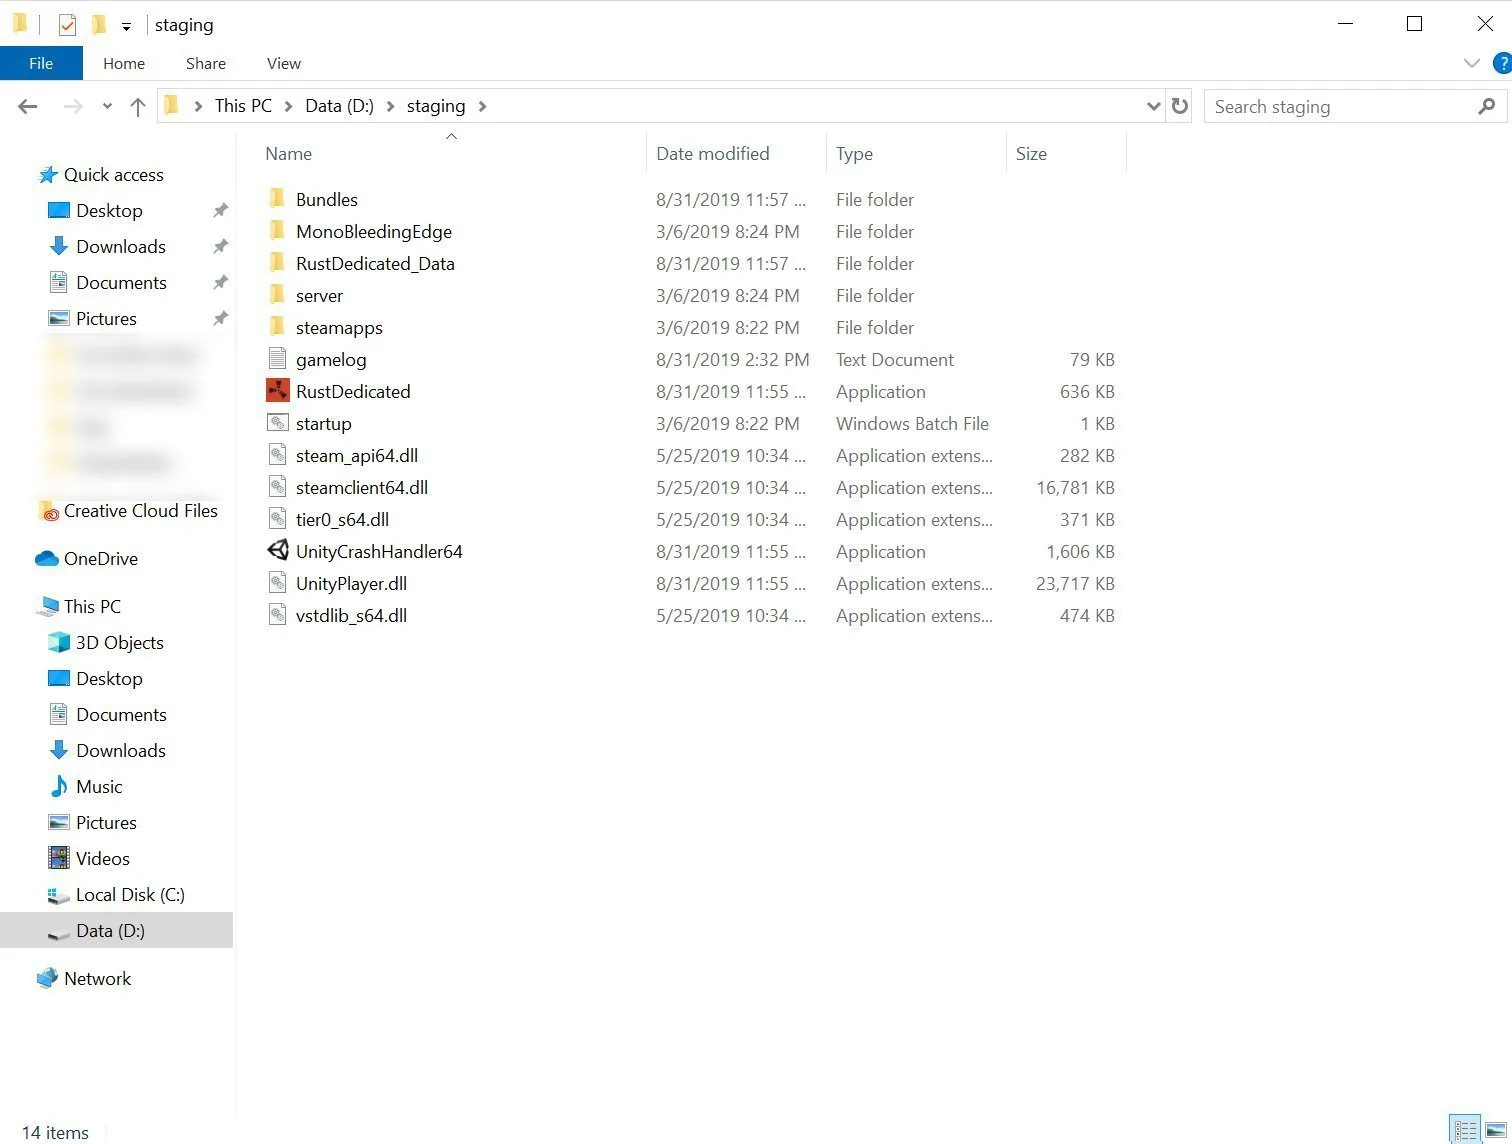Viewport: 1512px width, 1144px height.
Task: Expand the address bar history dropdown
Action: [x=1153, y=106]
